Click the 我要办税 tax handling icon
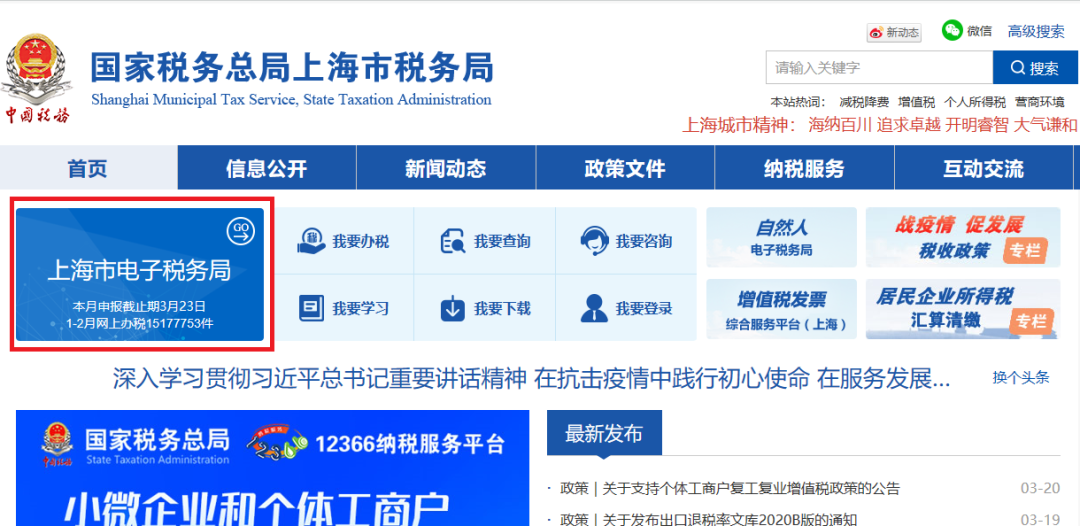 [312, 241]
